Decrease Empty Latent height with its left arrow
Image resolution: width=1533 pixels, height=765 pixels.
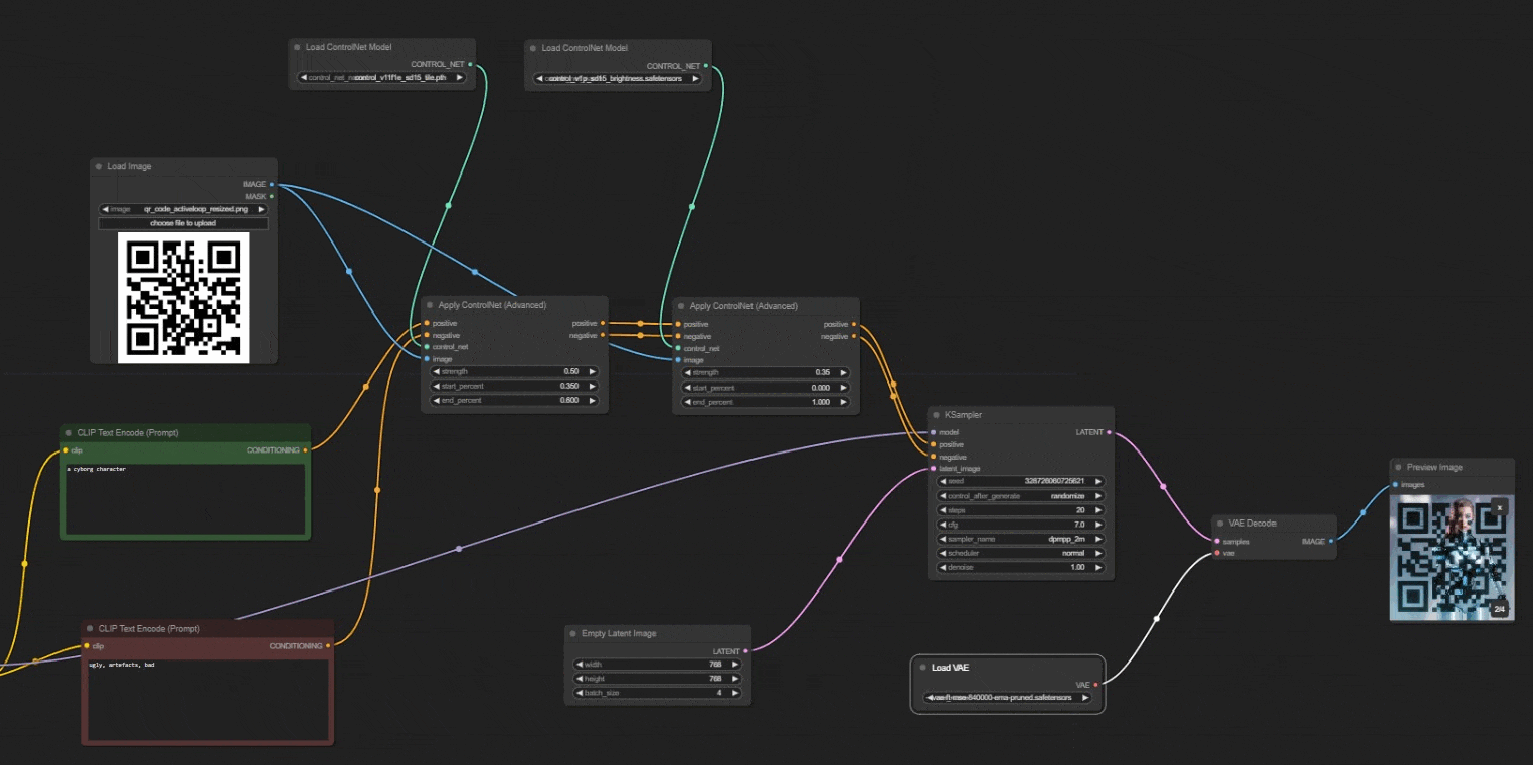(579, 679)
